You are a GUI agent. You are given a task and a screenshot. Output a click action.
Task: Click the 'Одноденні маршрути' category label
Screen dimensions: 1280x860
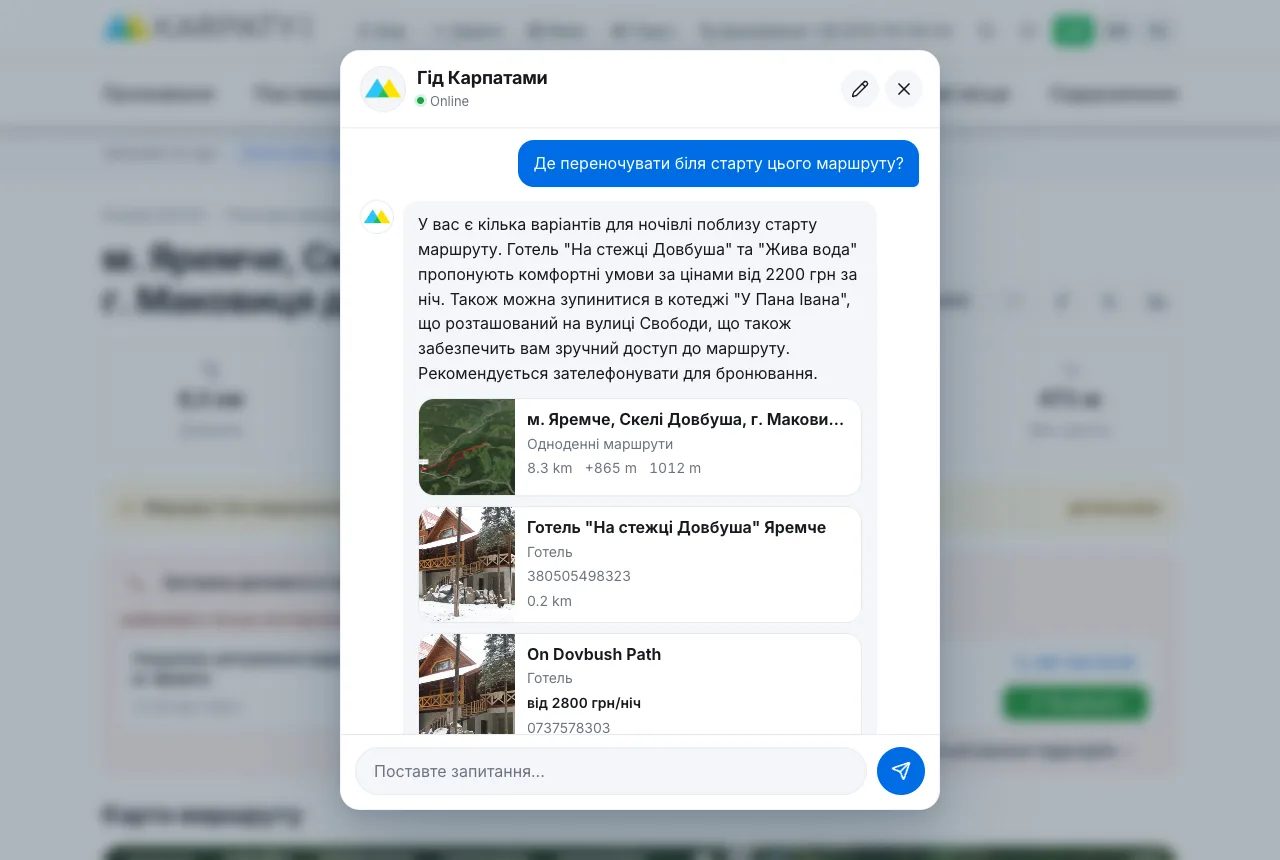(x=600, y=444)
